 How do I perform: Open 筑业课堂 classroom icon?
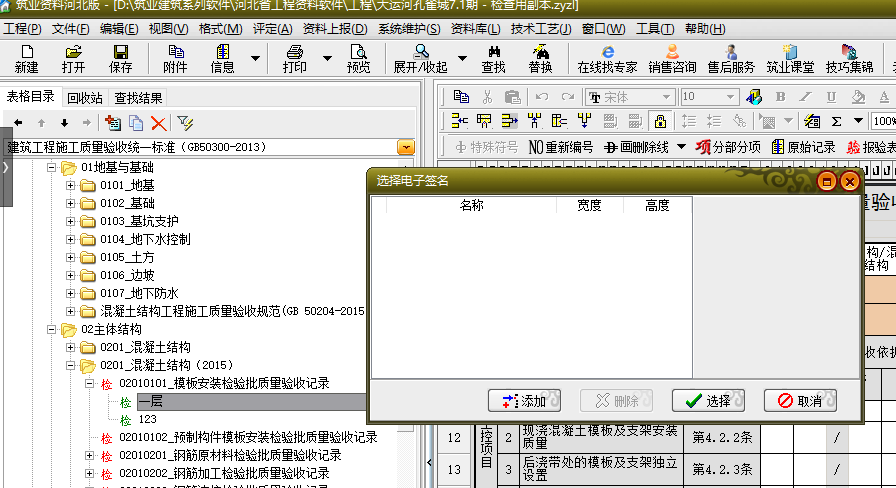[790, 58]
